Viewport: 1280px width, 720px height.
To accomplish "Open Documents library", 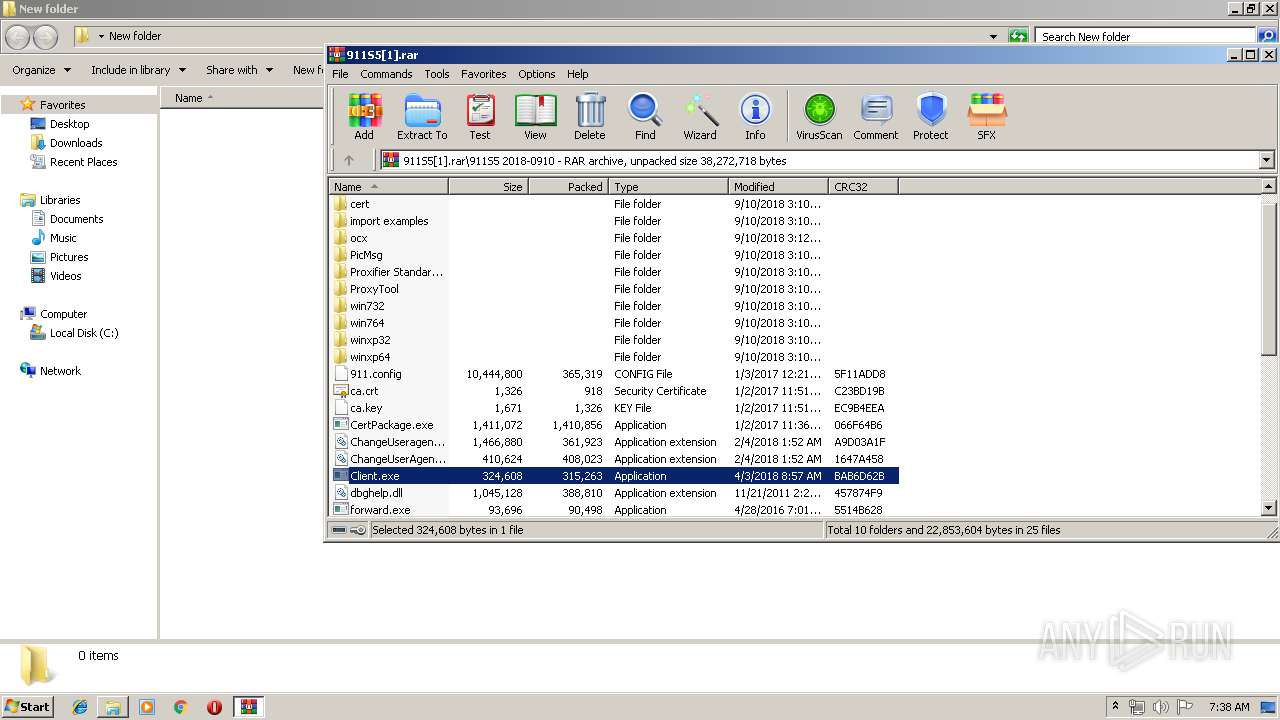I will [x=76, y=219].
